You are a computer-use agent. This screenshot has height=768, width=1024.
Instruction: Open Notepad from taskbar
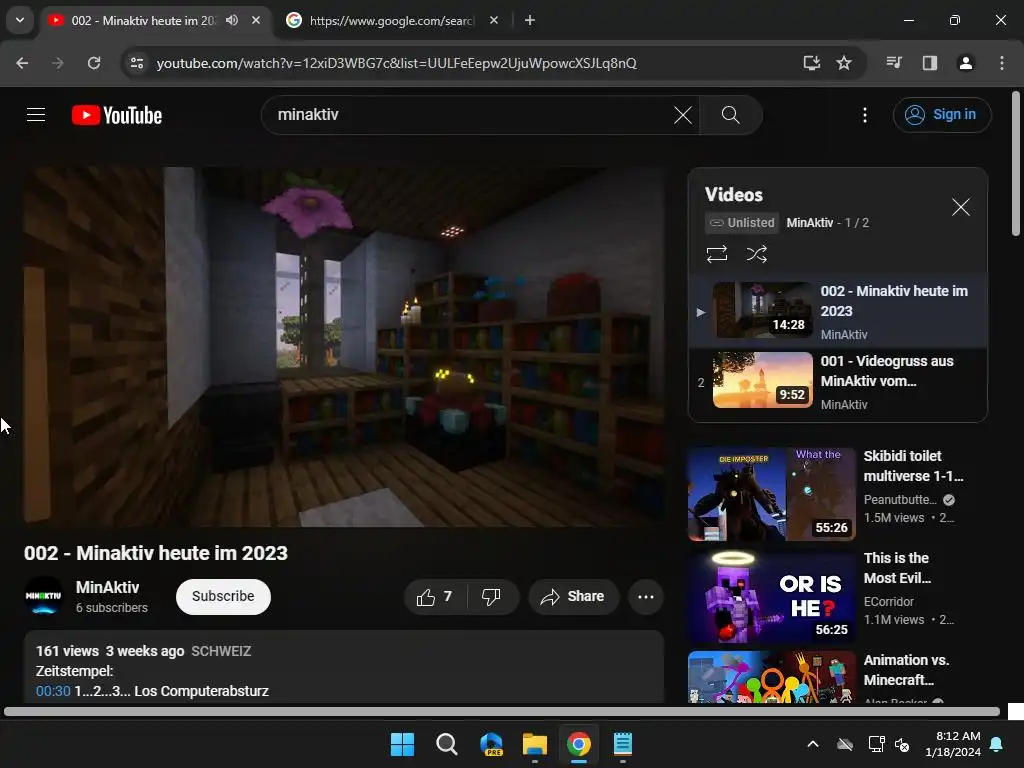pos(622,744)
